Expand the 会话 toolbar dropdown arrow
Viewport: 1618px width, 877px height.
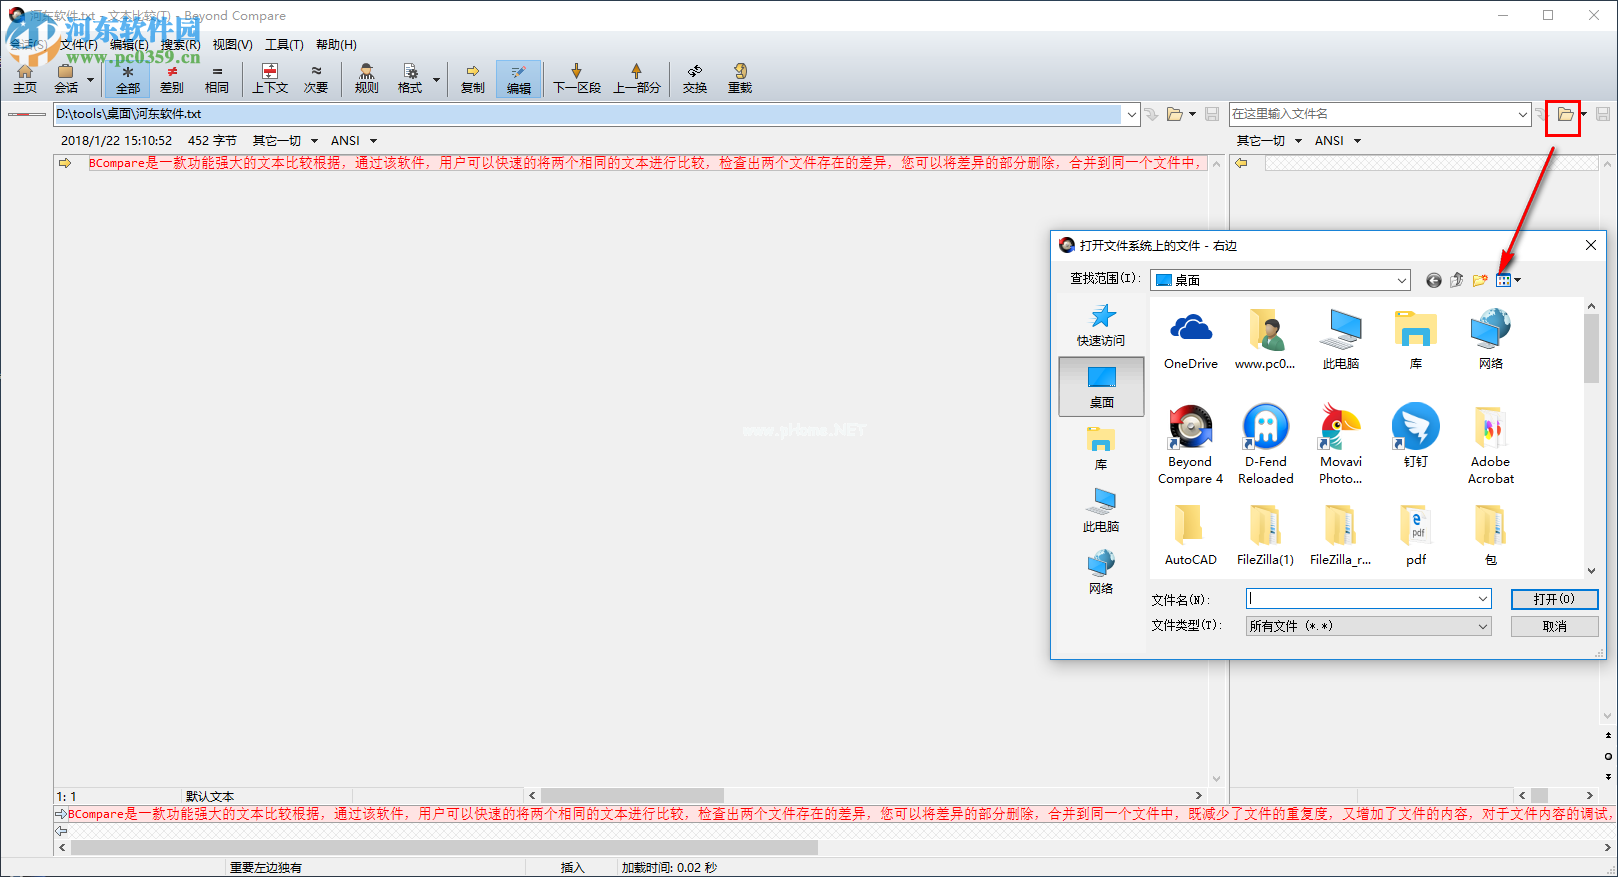pyautogui.click(x=90, y=79)
